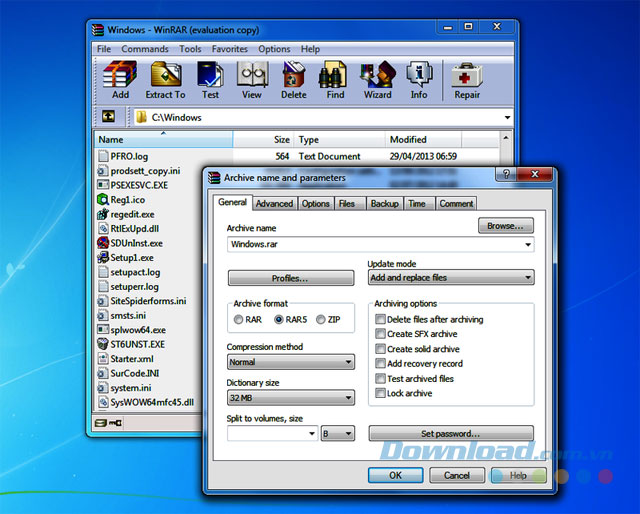Click the Repair toolbar icon

coord(467,80)
